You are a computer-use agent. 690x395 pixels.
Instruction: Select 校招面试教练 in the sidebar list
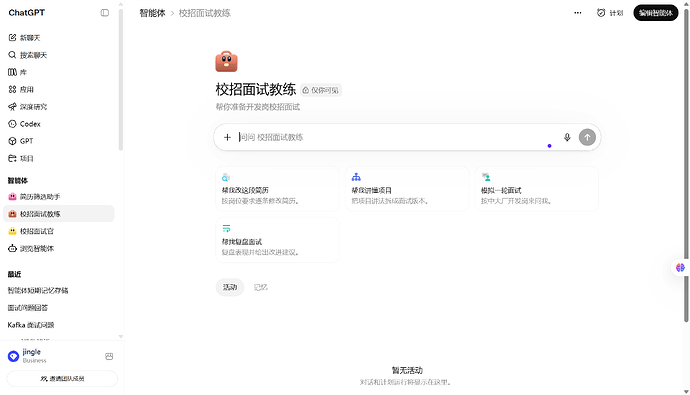tap(59, 214)
